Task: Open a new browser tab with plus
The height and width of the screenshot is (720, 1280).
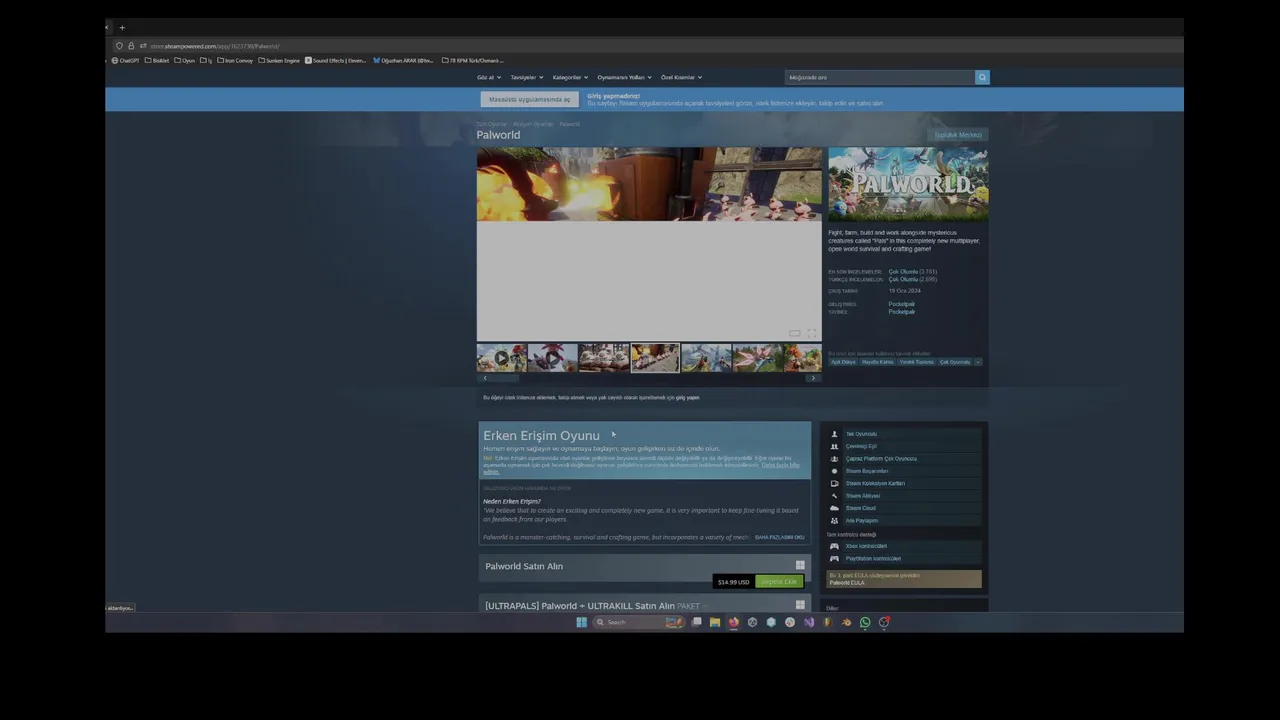Action: point(122,28)
